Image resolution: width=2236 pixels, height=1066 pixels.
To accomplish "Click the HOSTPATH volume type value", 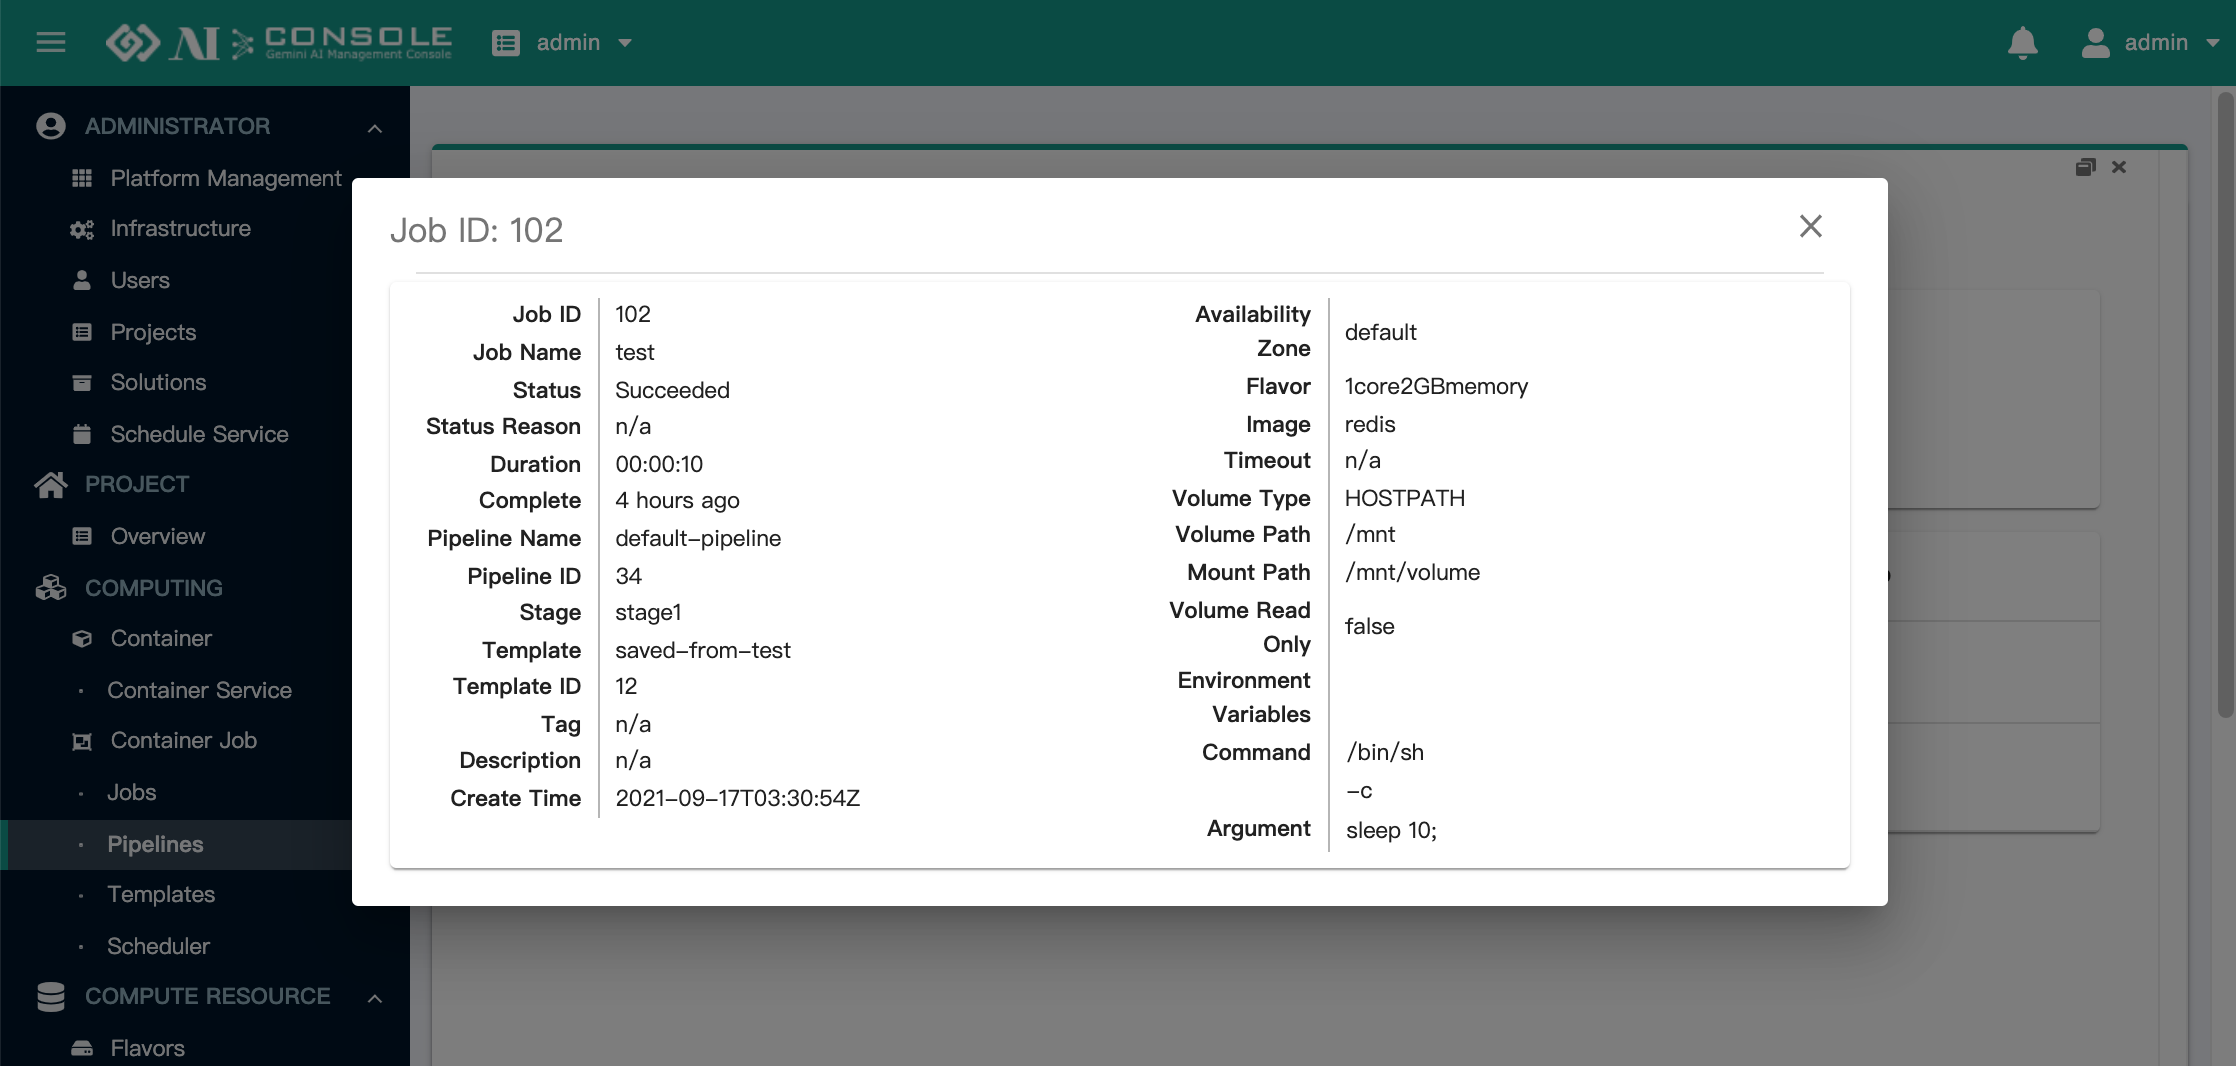I will point(1404,498).
